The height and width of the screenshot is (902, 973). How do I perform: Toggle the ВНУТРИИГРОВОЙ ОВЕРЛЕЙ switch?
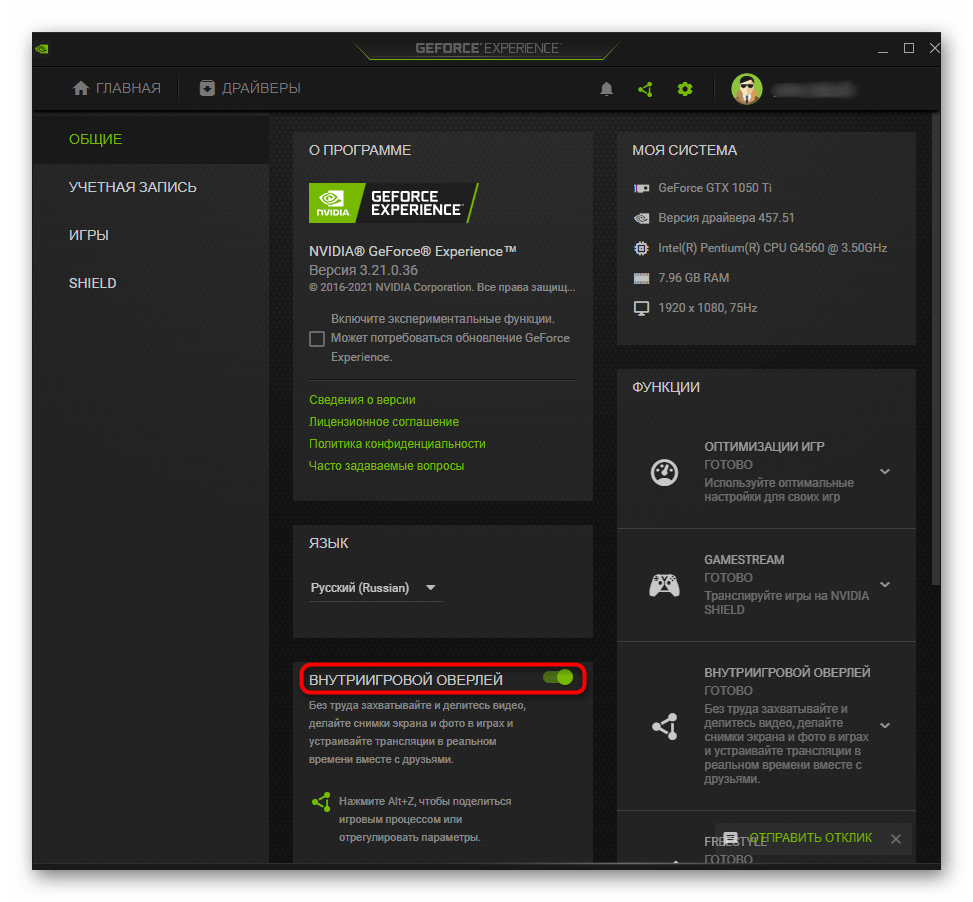click(558, 677)
